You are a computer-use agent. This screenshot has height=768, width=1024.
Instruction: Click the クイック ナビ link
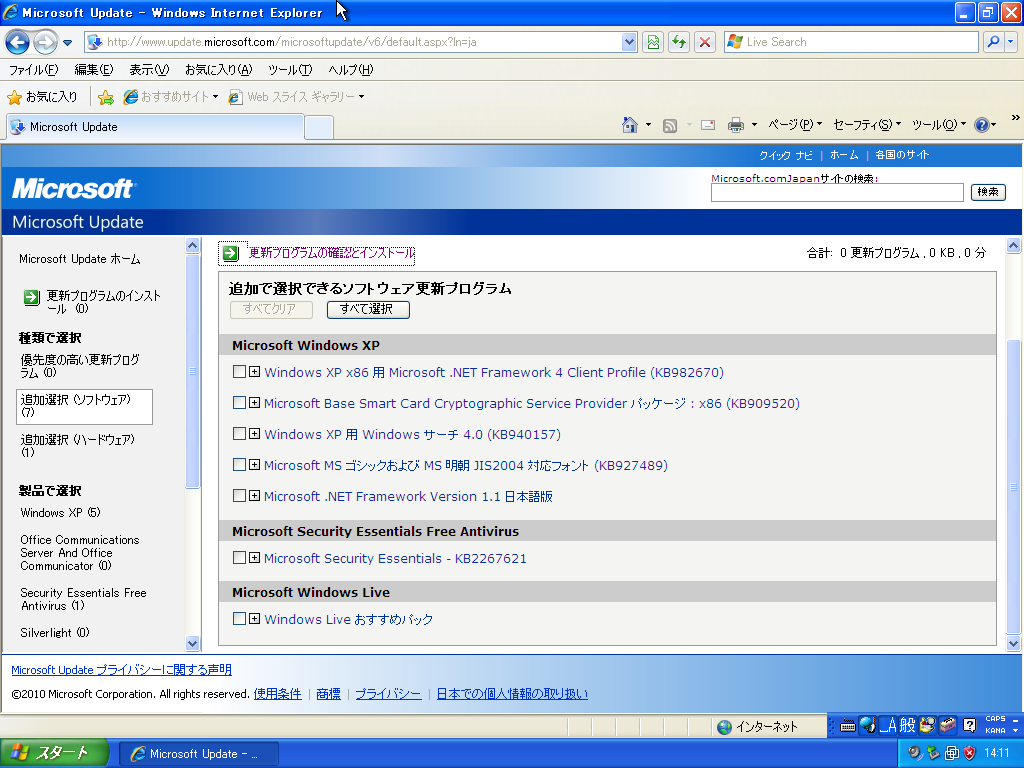[786, 155]
